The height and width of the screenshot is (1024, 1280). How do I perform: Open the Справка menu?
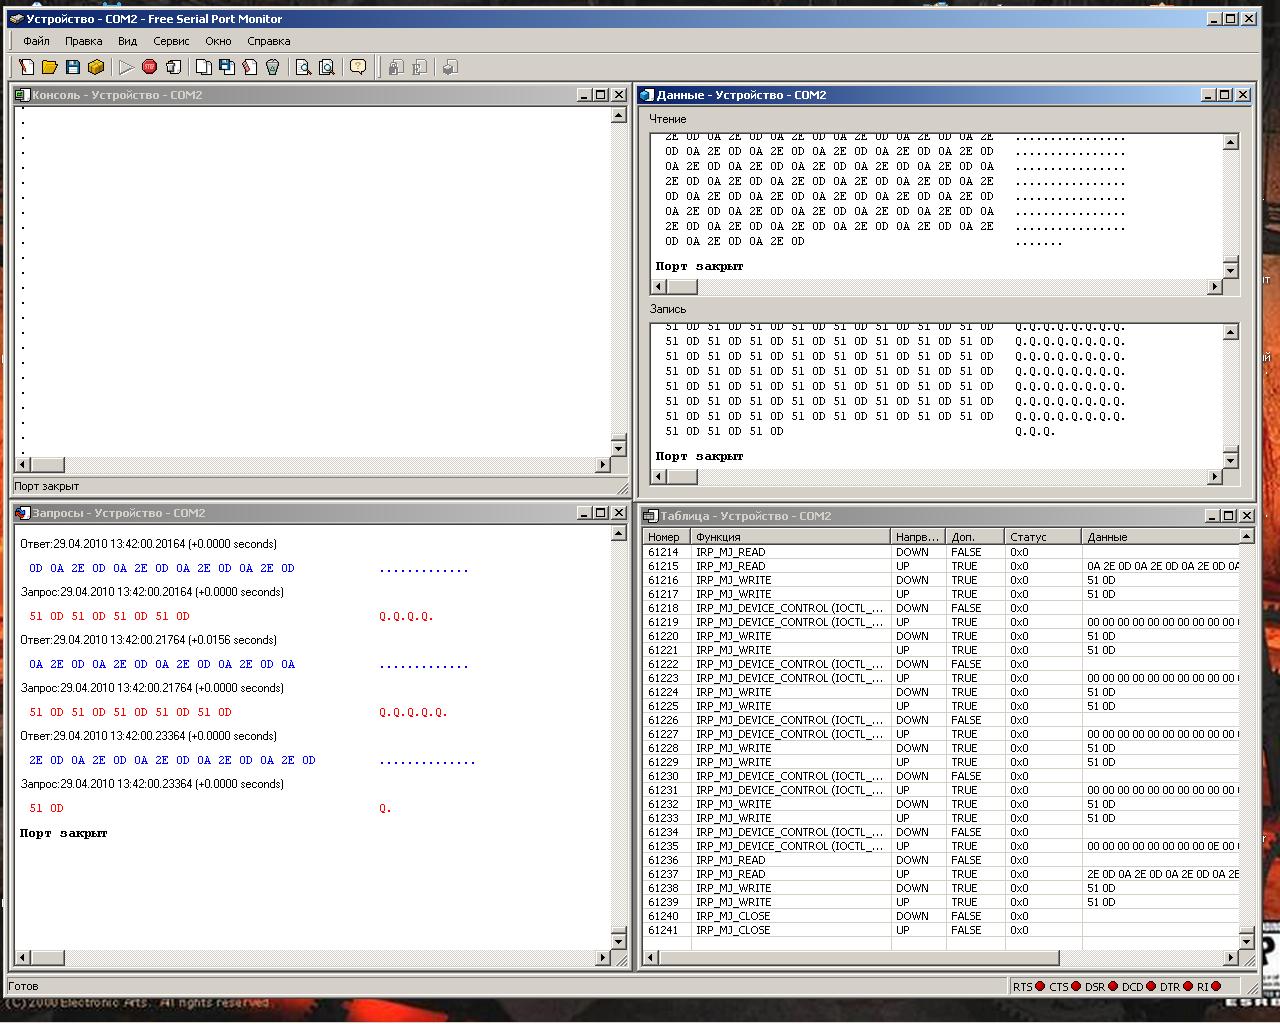tap(268, 41)
